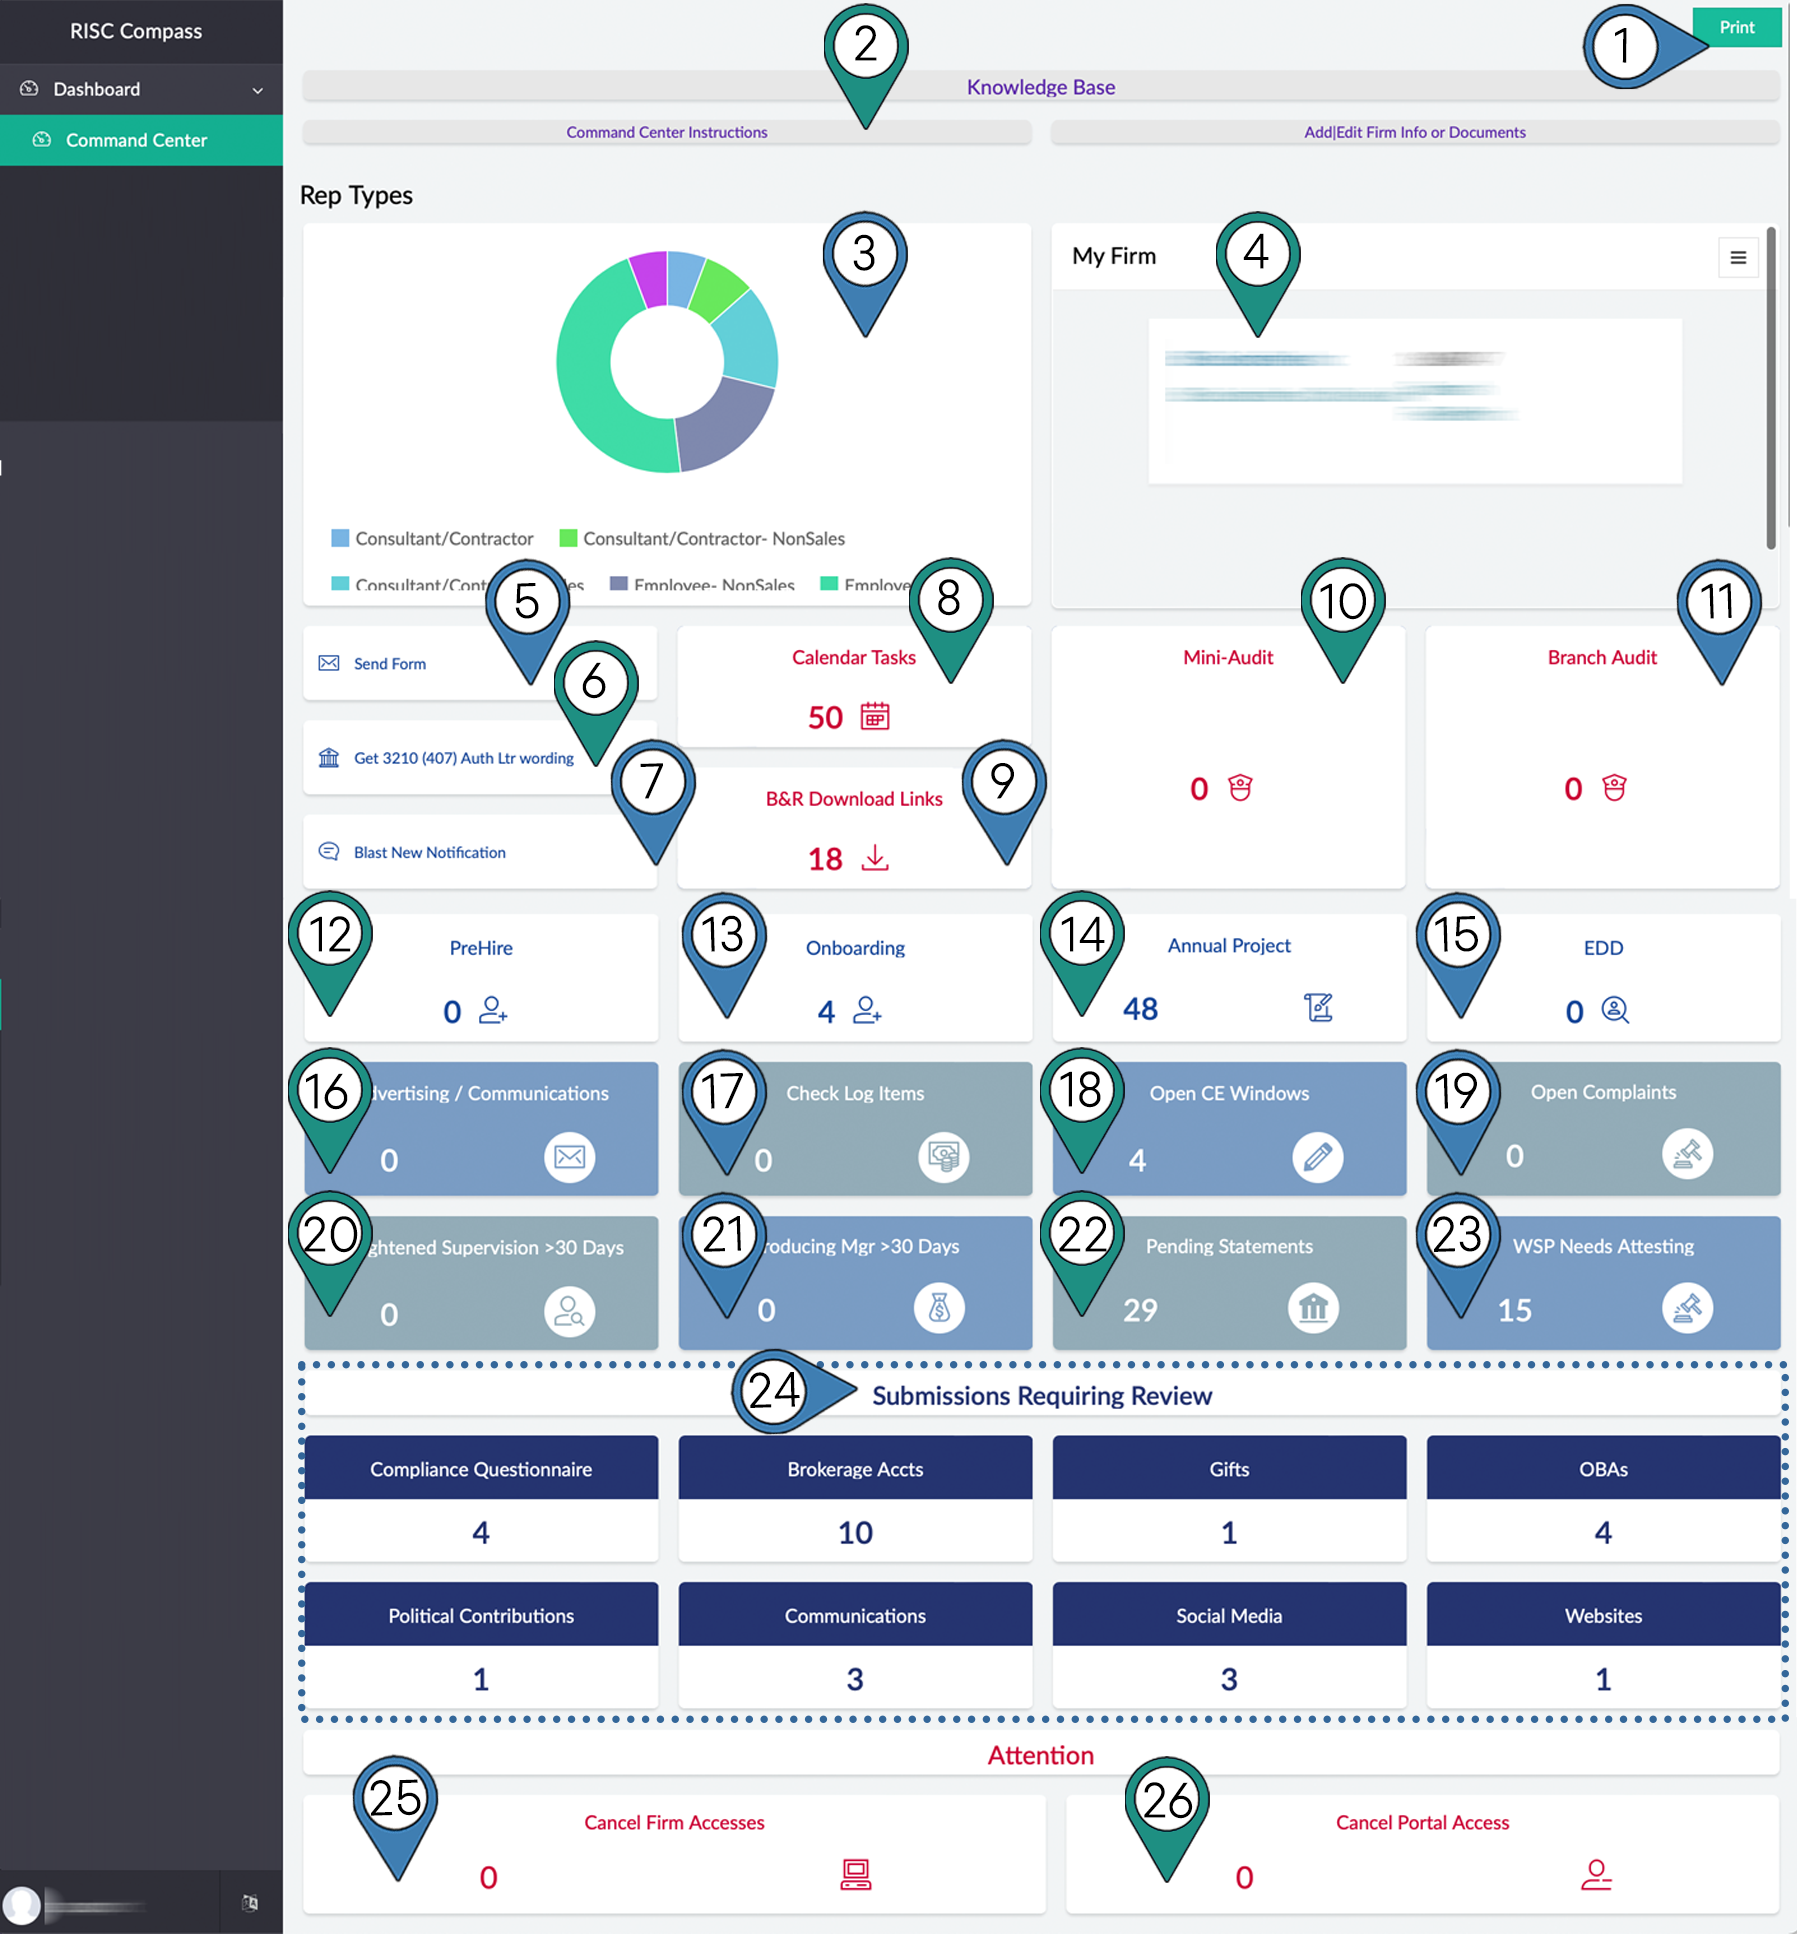The height and width of the screenshot is (1934, 1797).
Task: Open the Communications submissions card
Action: 855,1644
